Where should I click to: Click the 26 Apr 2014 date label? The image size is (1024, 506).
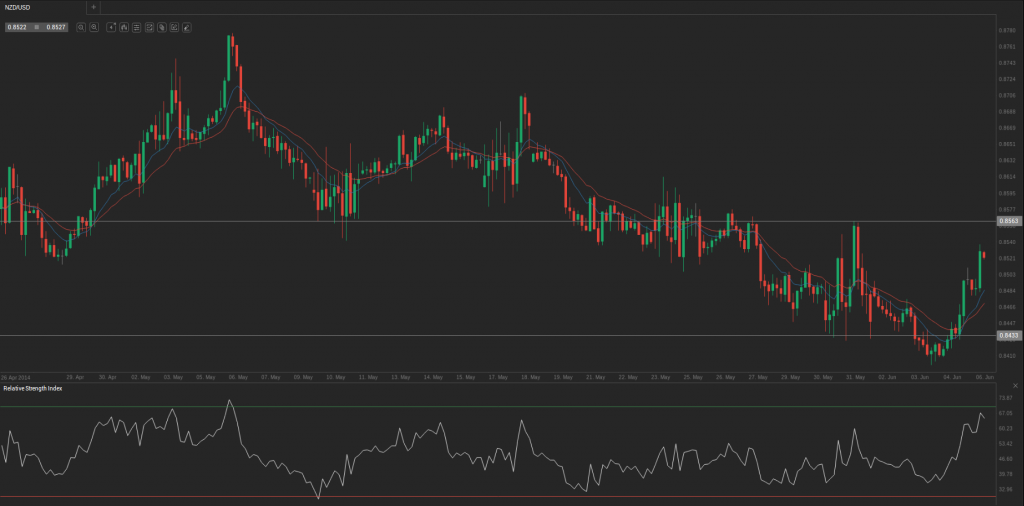[x=16, y=377]
